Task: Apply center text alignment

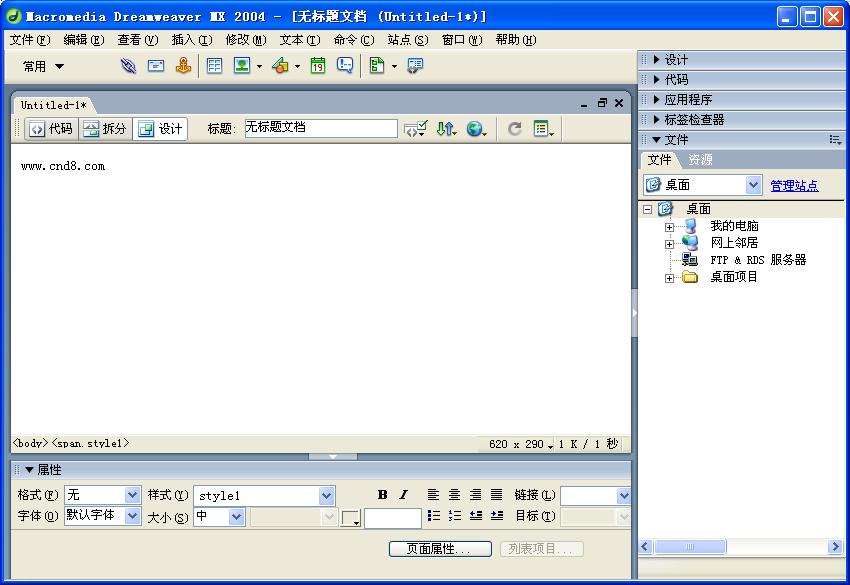Action: 454,494
